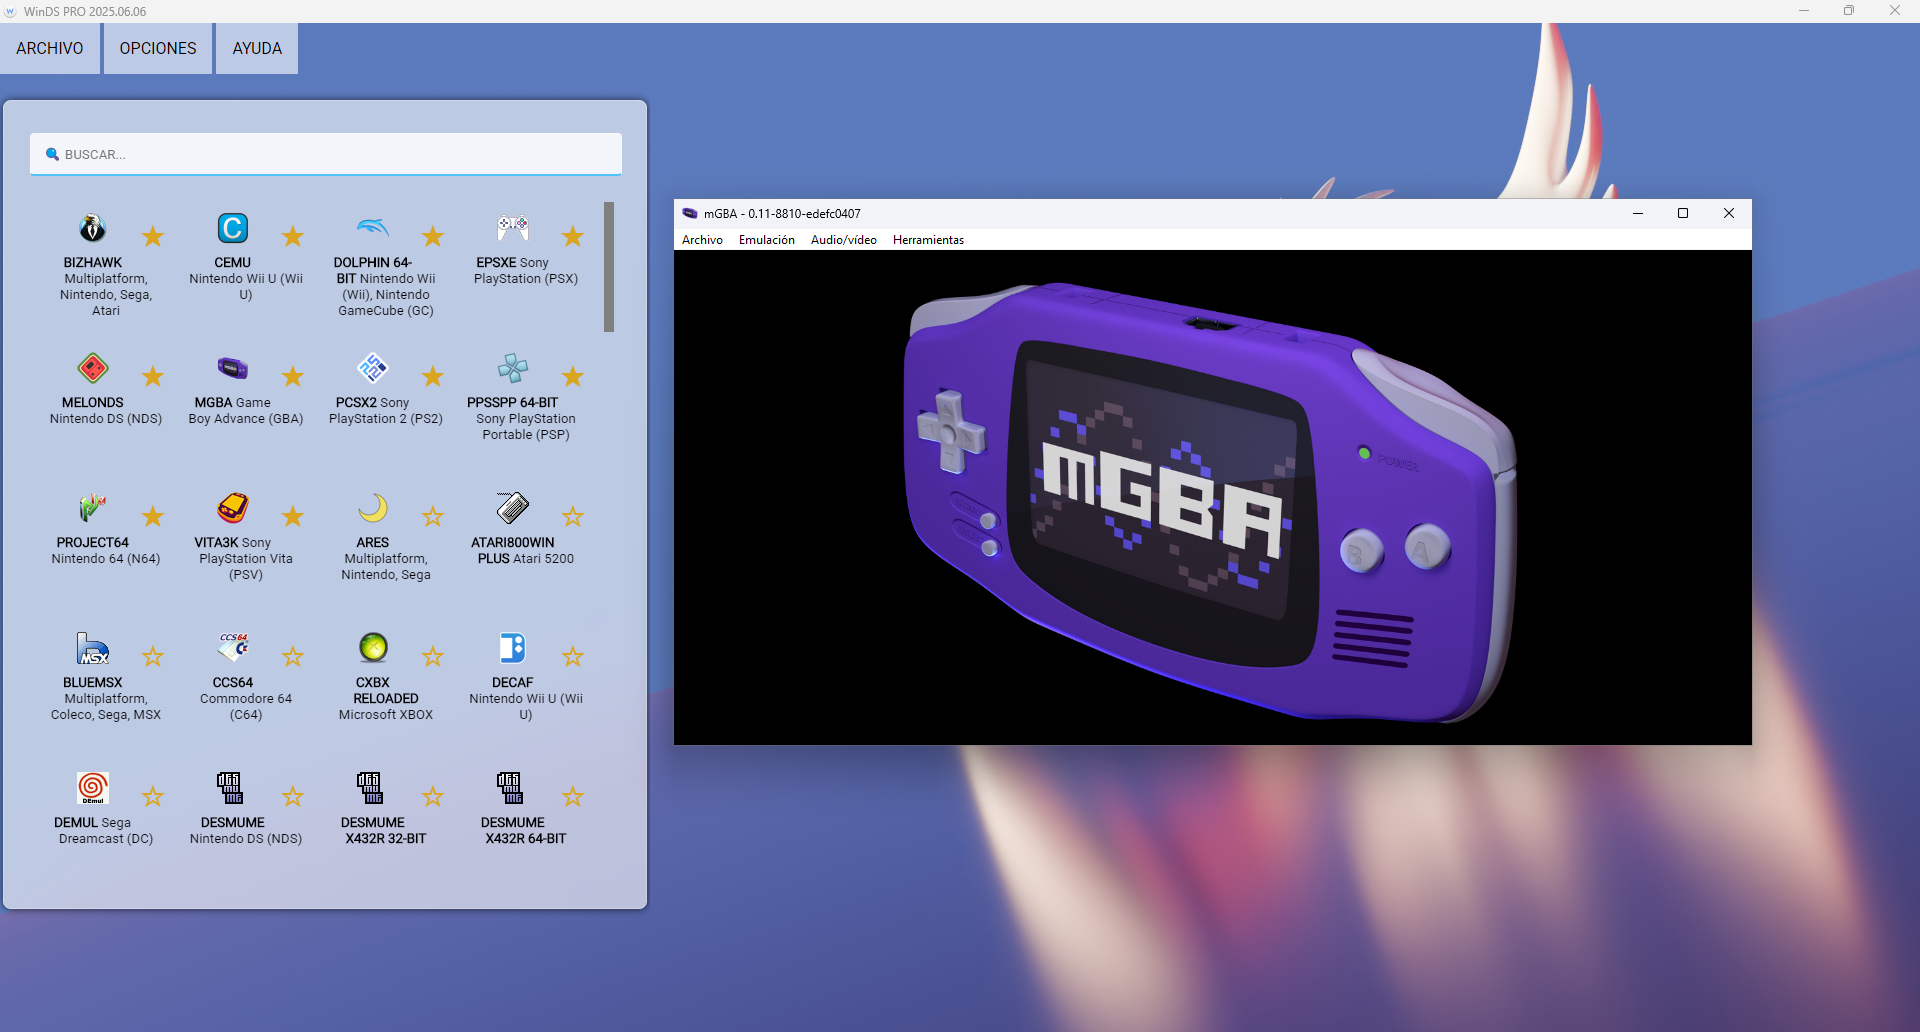
Task: Toggle the PCSX2 favorite star
Action: click(432, 376)
